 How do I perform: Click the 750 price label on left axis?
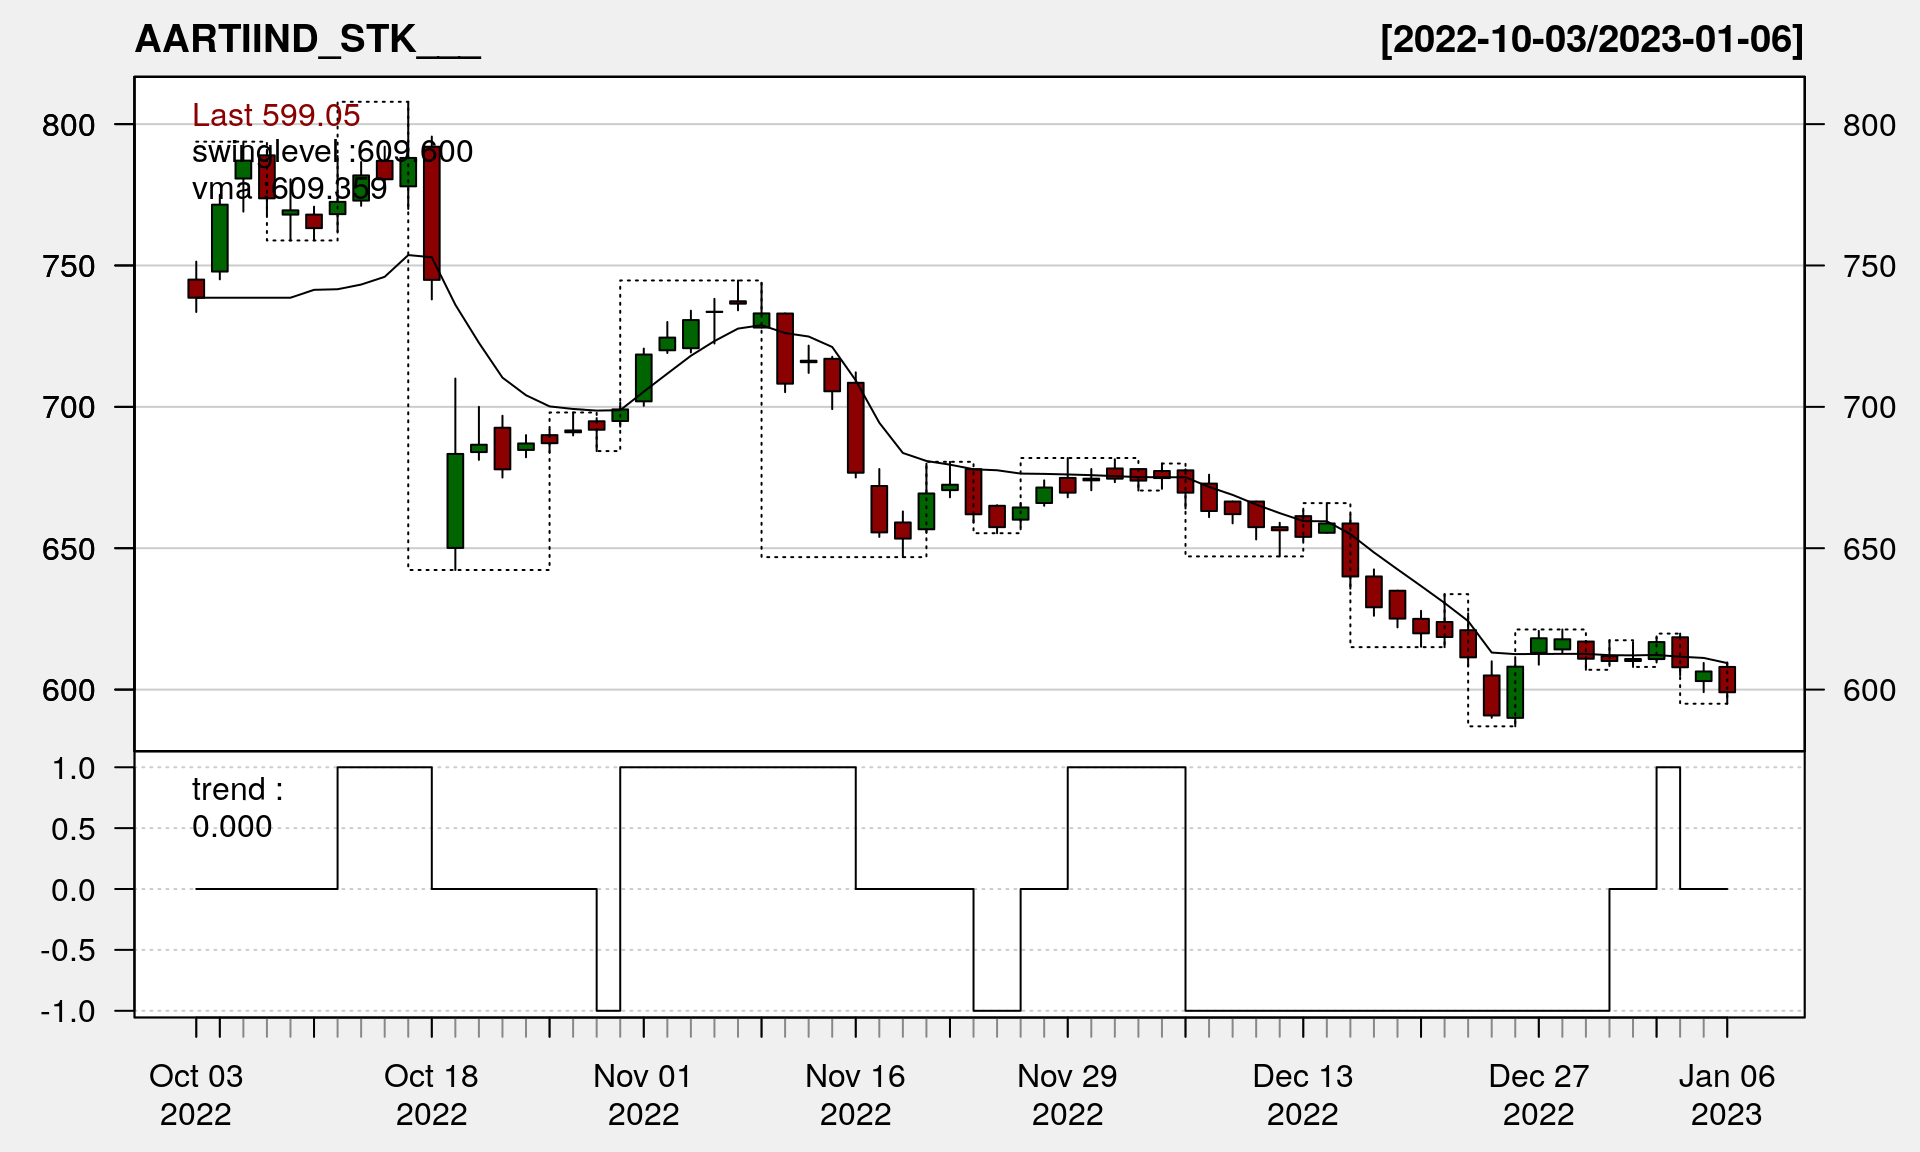pos(68,266)
